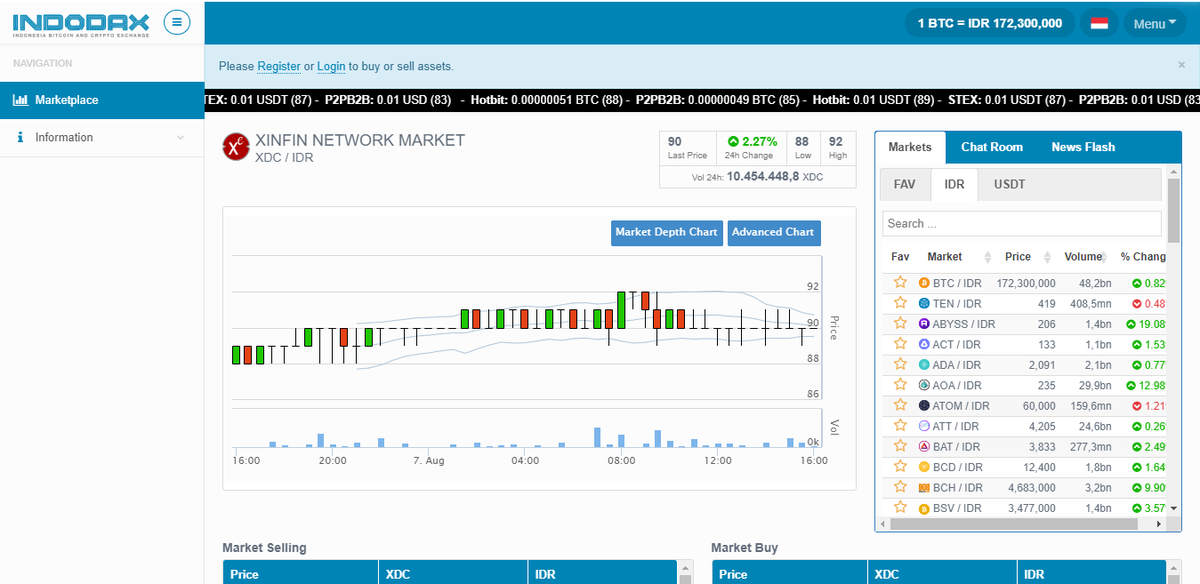This screenshot has height=584, width=1200.
Task: Click the BTC coin icon in market list
Action: pyautogui.click(x=924, y=283)
